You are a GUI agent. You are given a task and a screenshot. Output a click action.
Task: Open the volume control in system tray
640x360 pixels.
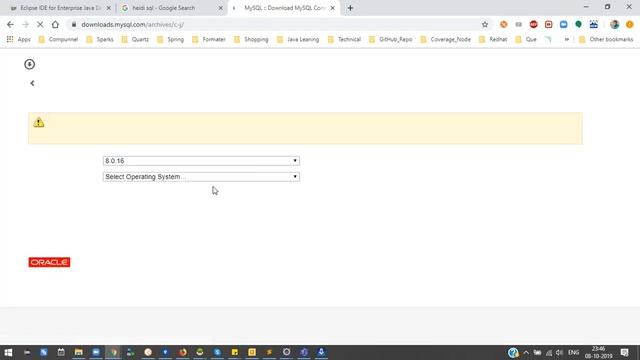pos(560,352)
